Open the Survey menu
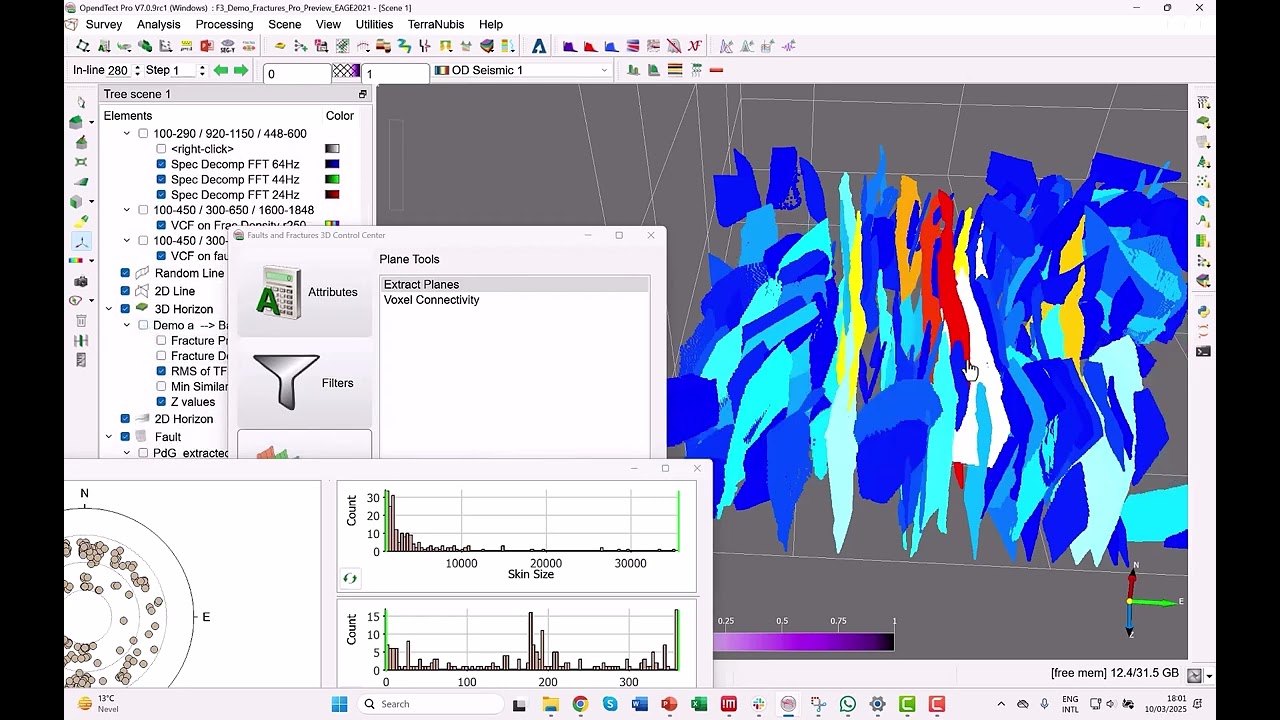 (104, 24)
